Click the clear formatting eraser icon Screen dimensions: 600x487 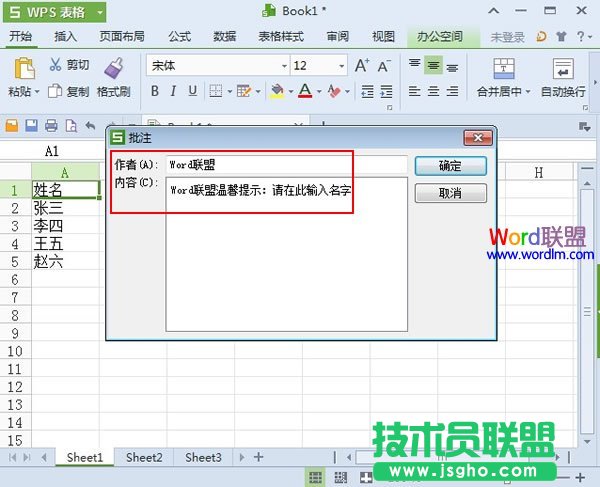point(334,91)
